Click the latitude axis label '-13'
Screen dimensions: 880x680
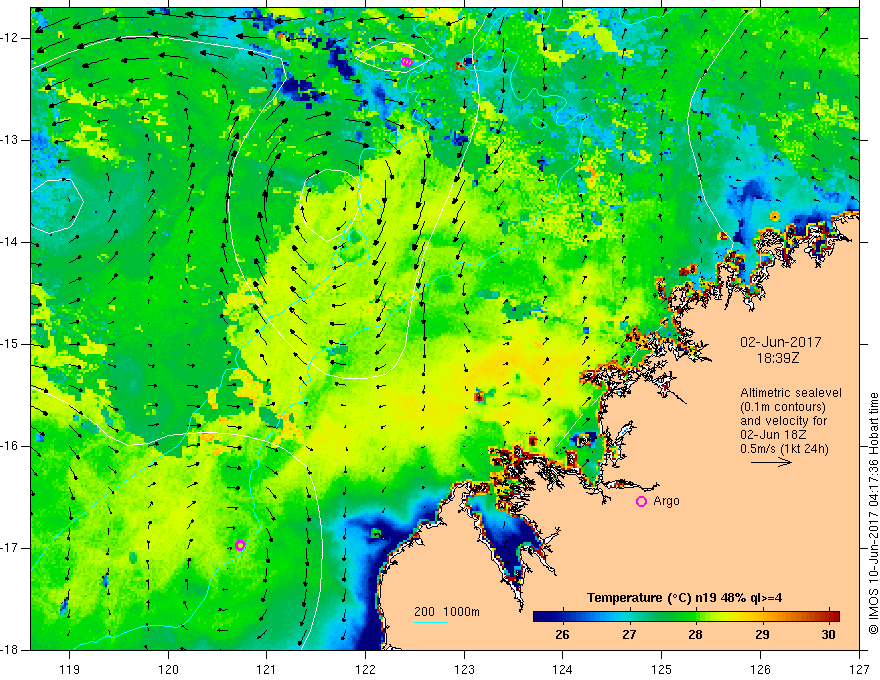[x=10, y=140]
